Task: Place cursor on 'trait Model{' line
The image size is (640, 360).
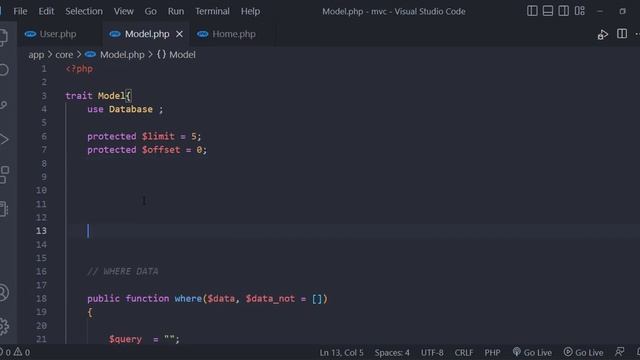Action: point(98,96)
